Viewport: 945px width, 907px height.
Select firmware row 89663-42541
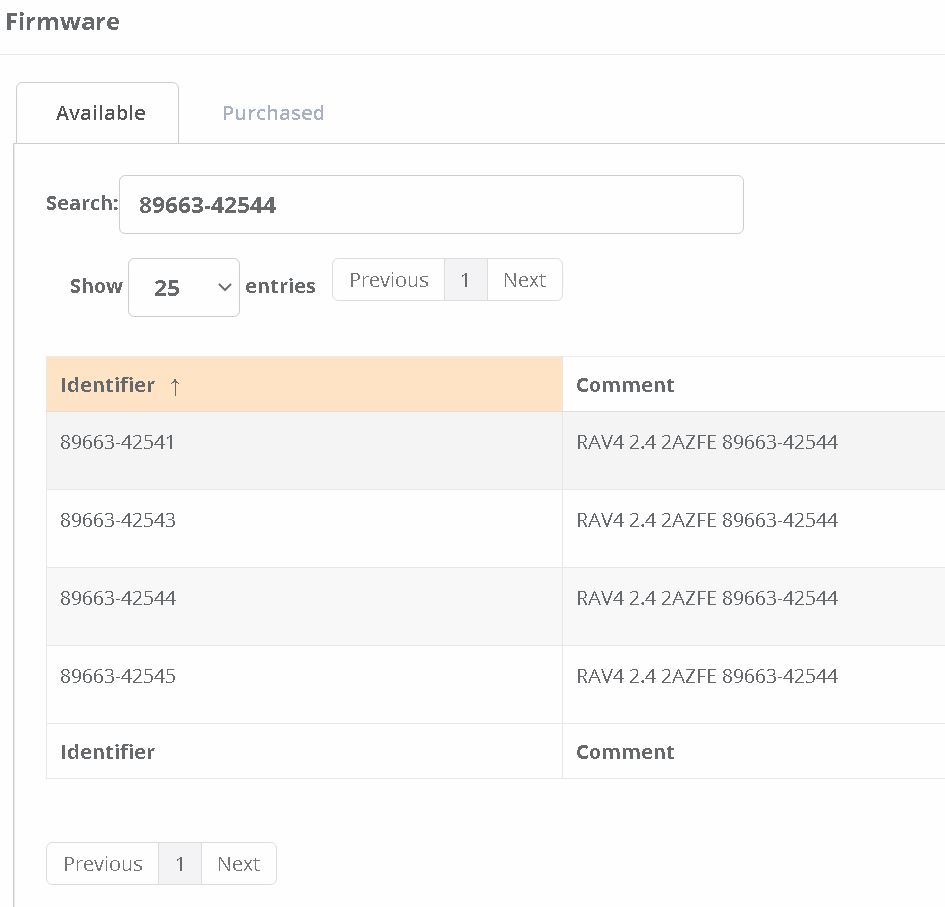point(118,442)
